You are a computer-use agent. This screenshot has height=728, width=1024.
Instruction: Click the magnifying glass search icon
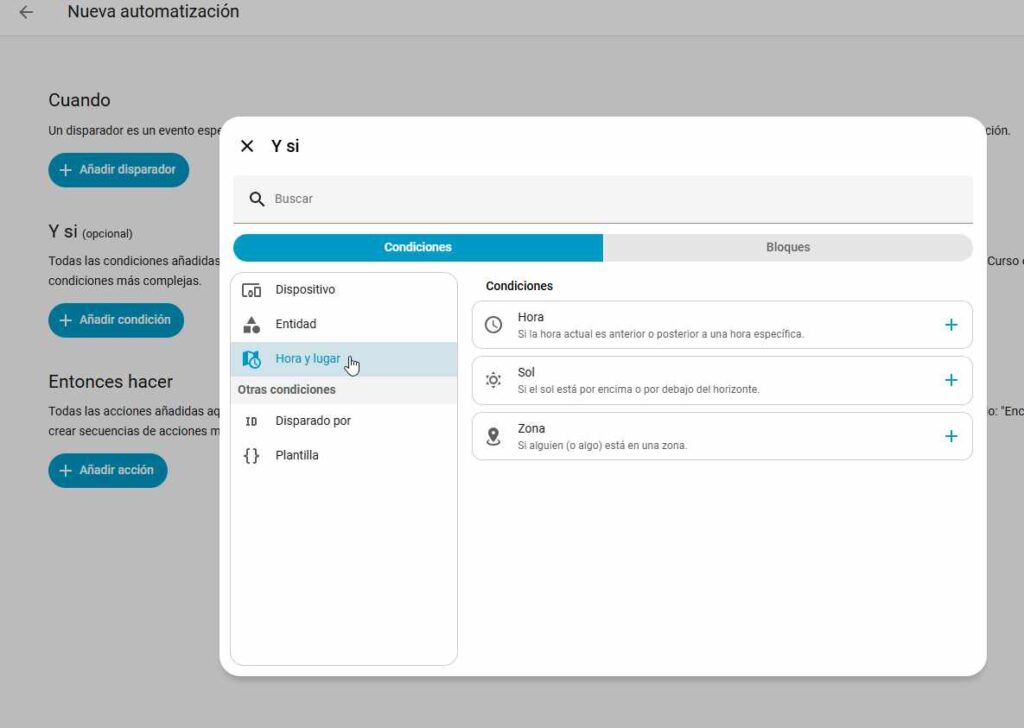coord(257,199)
